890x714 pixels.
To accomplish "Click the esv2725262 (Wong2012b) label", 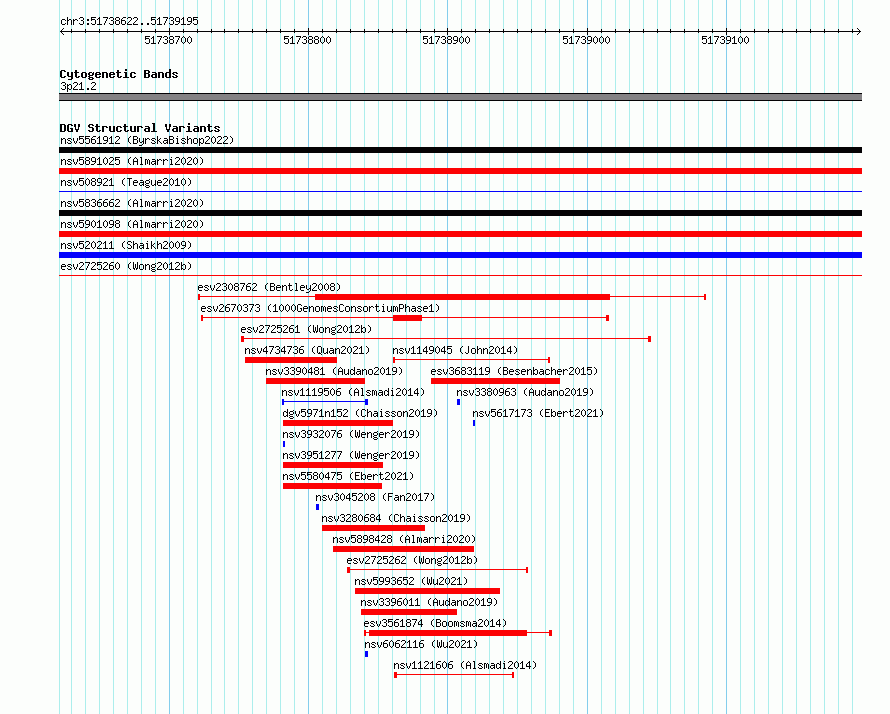I will 413,560.
